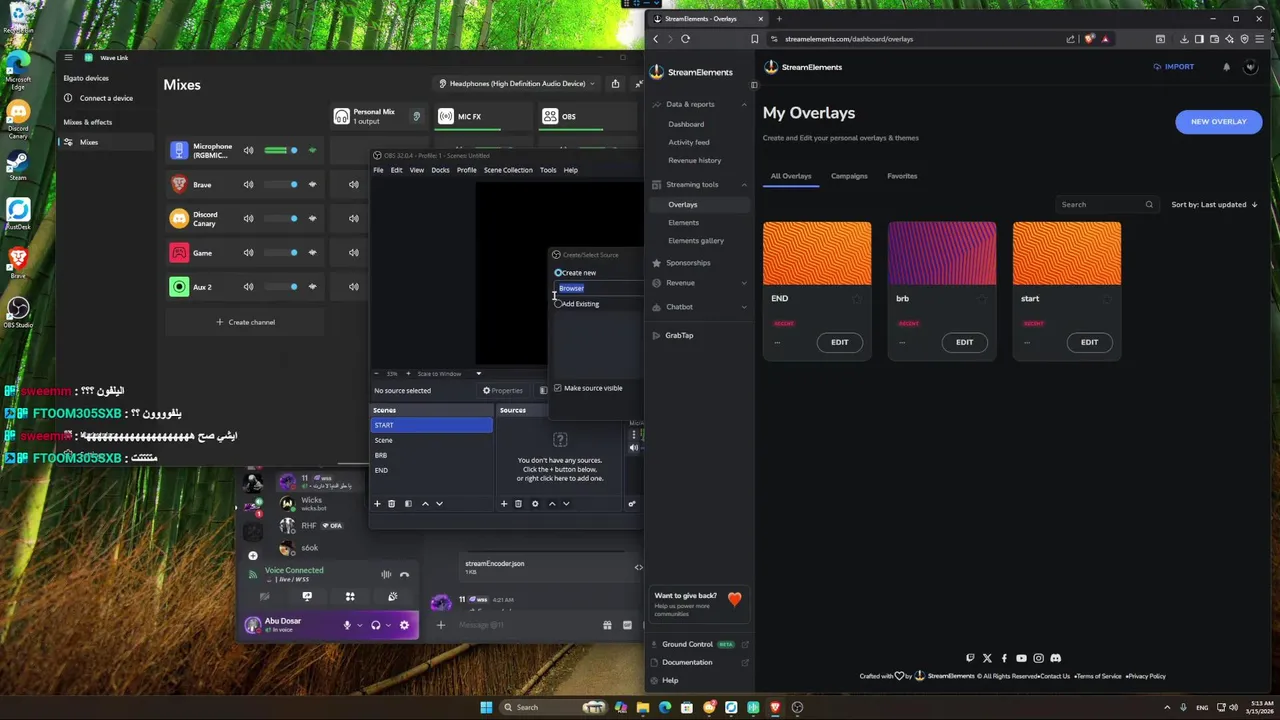Switch to the Favorites overlays tab
Screen dimensions: 1280x720
pos(902,176)
